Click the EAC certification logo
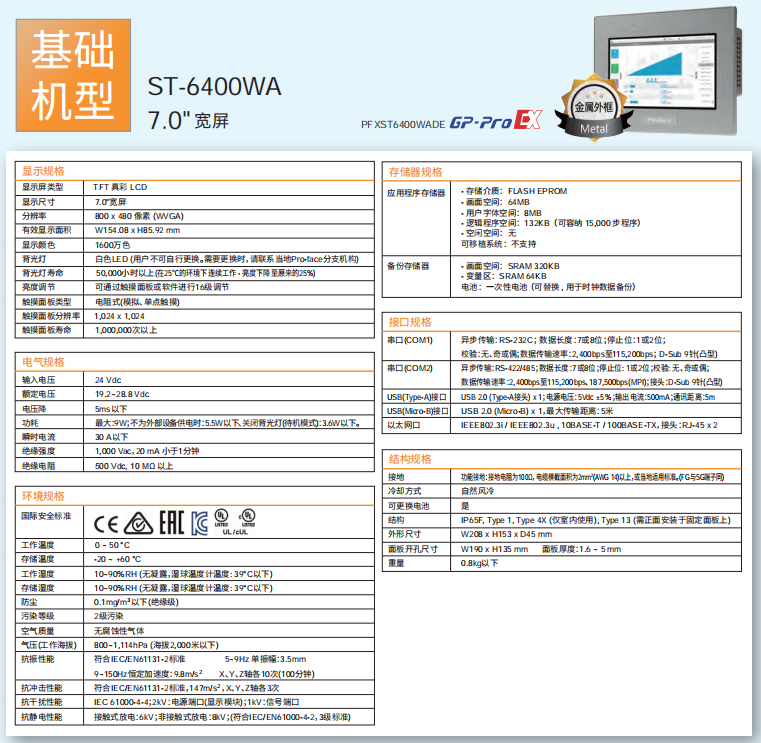The image size is (761, 743). point(172,523)
